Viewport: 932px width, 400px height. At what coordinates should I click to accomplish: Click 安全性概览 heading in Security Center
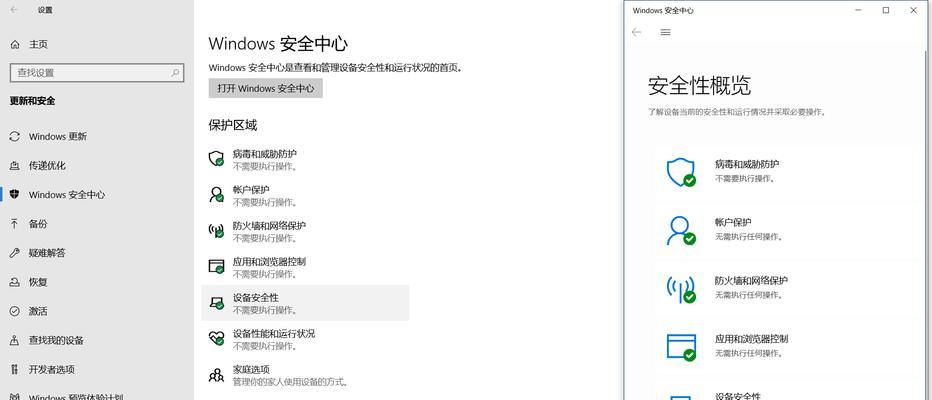699,86
